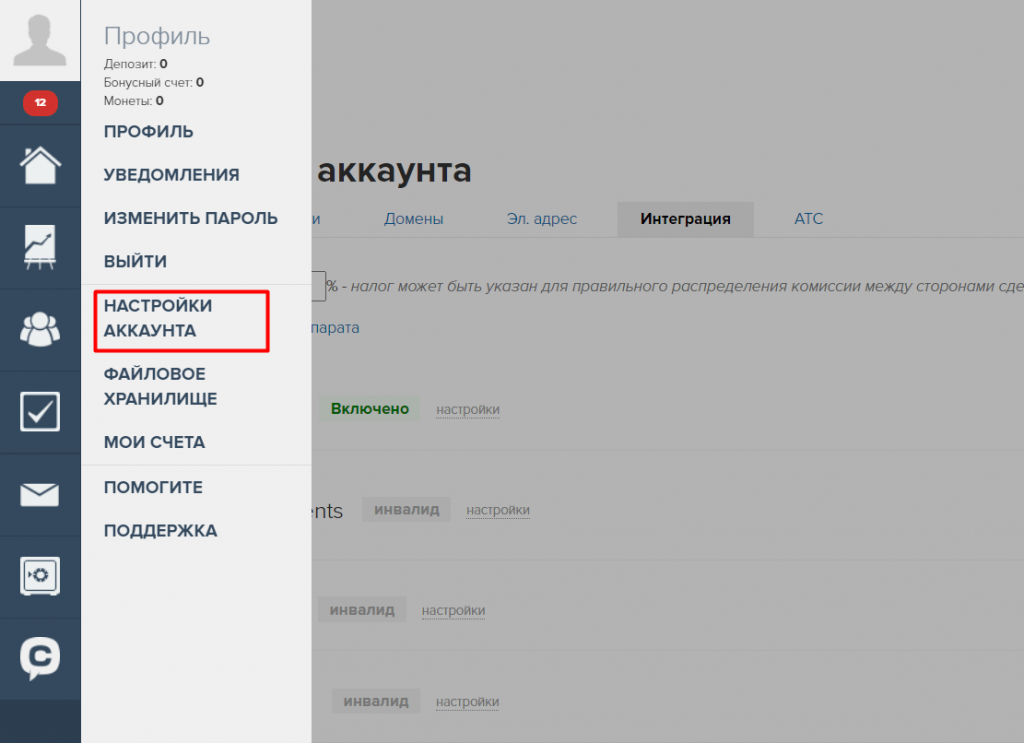The image size is (1024, 743).
Task: Go to the Home house icon
Action: (x=40, y=165)
